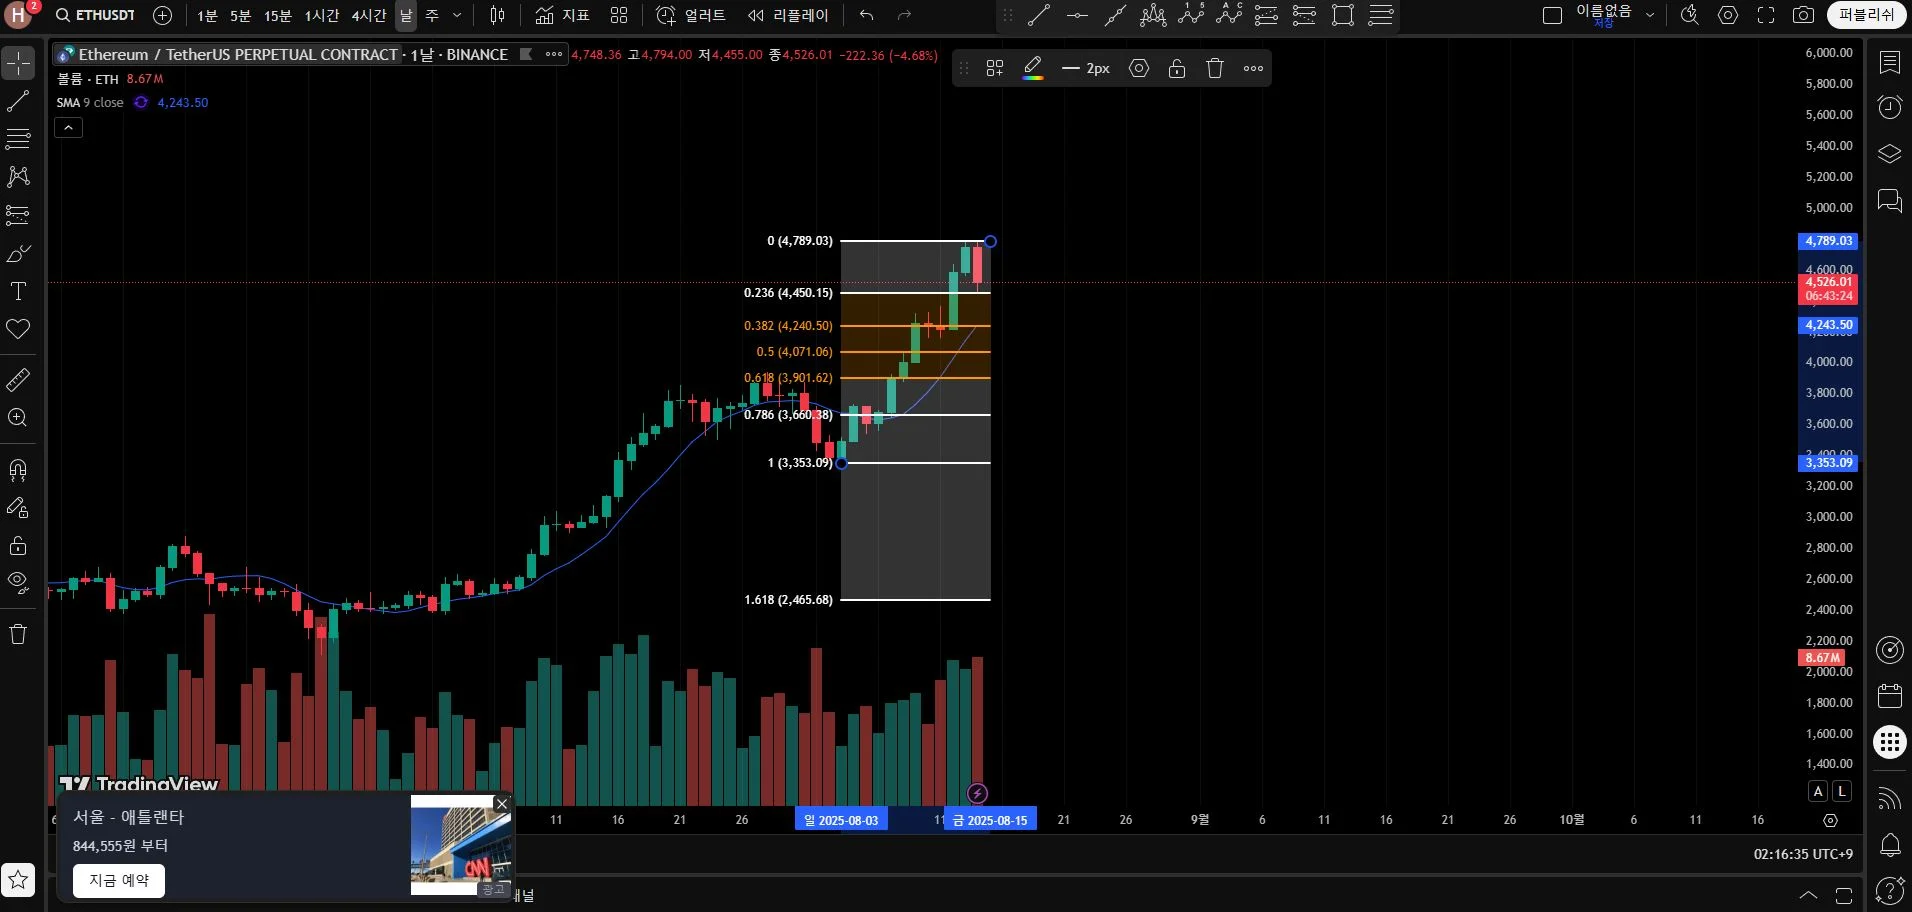Screen dimensions: 1912x912
Task: Switch to the 1시간 timeframe
Action: point(322,15)
